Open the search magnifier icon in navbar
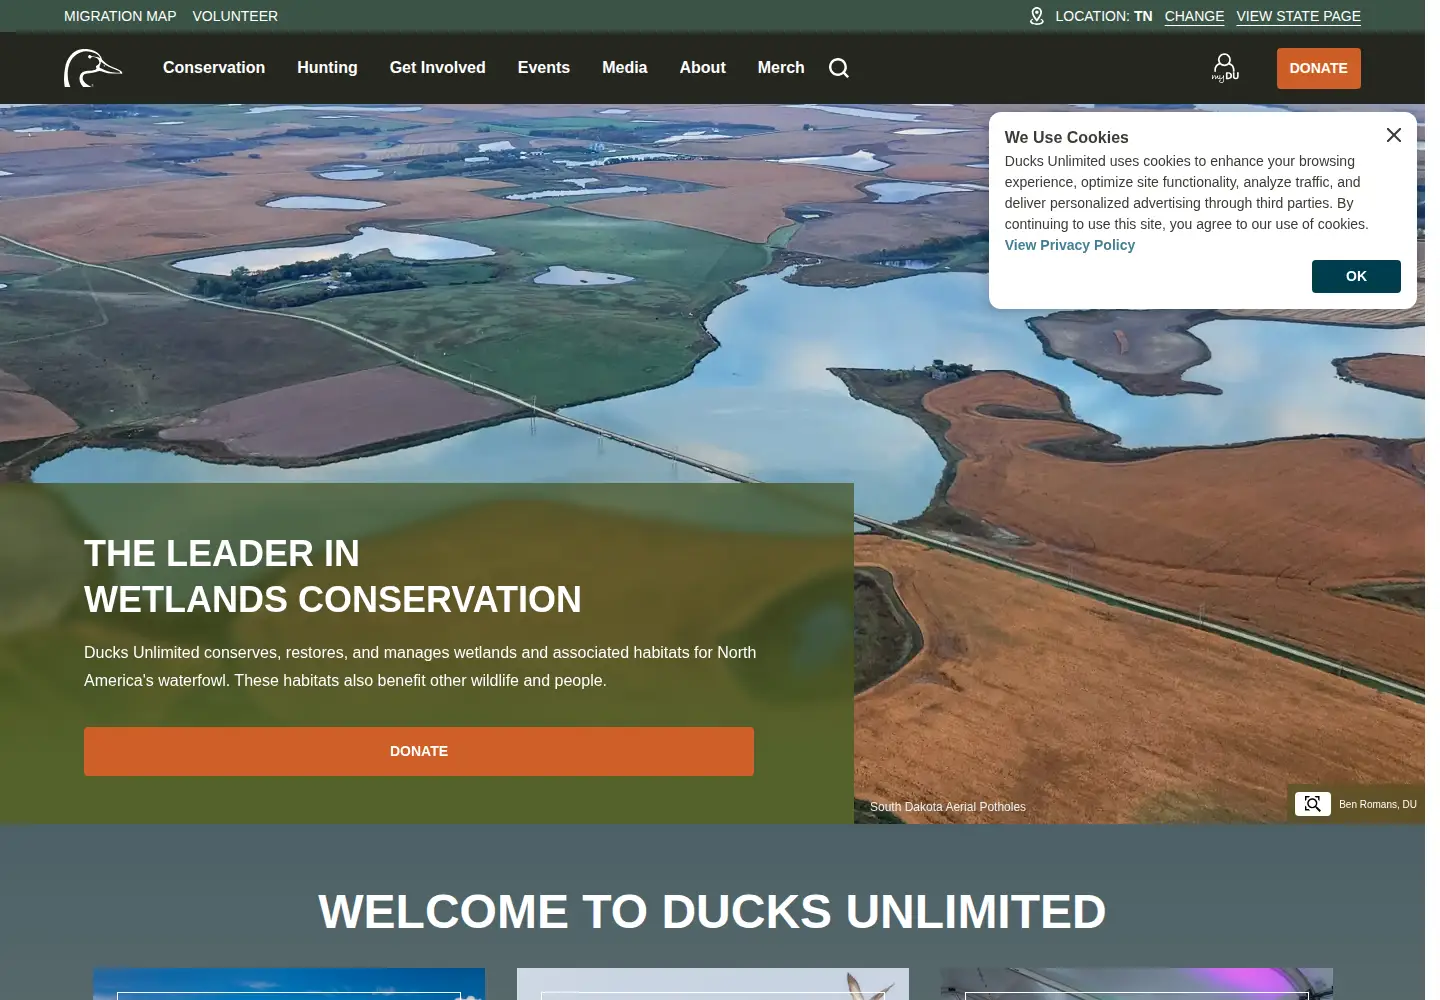This screenshot has height=1000, width=1440. pos(839,68)
